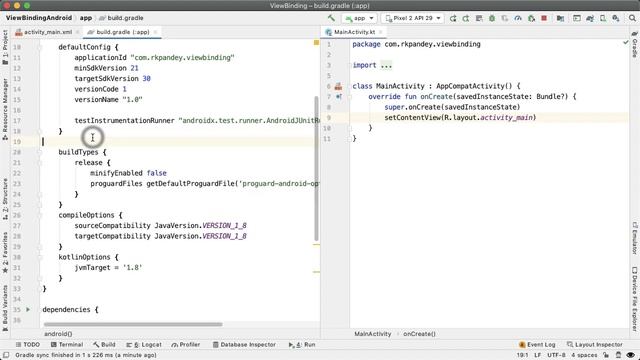Open the SDK Manager icon
640x360 pixels.
point(616,18)
